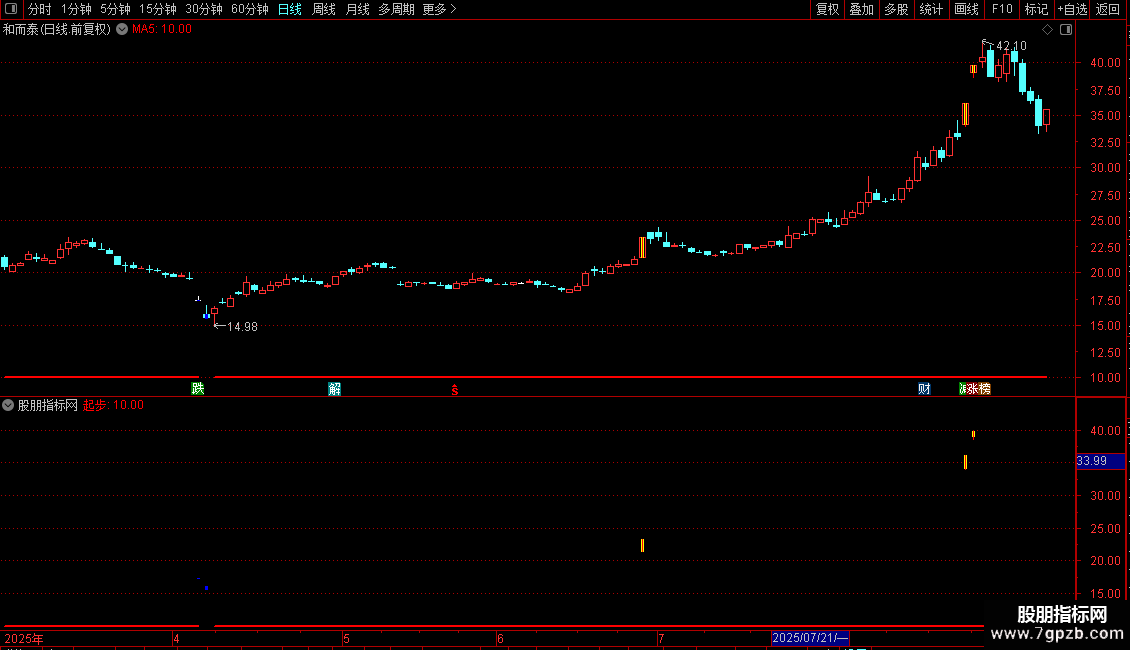Click the 42.10 high price label
Screen dimensions: 1130x650
[x=1011, y=45]
